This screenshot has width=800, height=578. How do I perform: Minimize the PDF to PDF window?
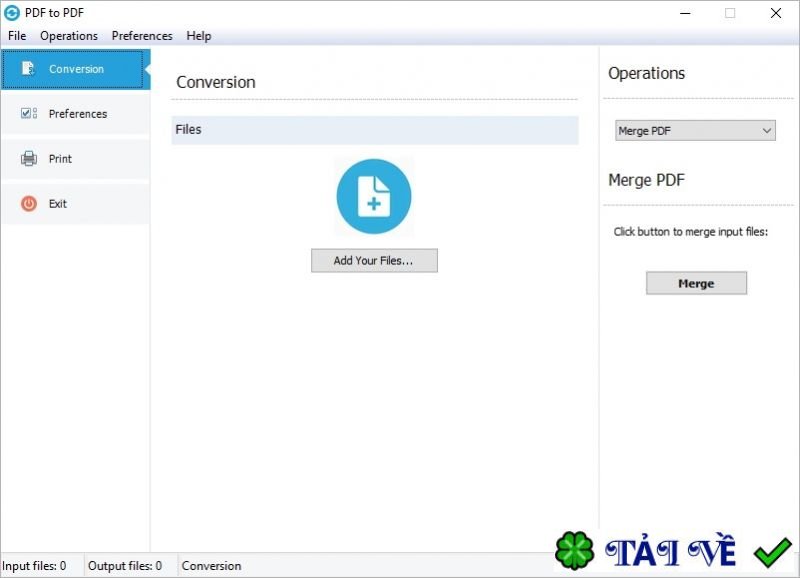click(x=685, y=13)
